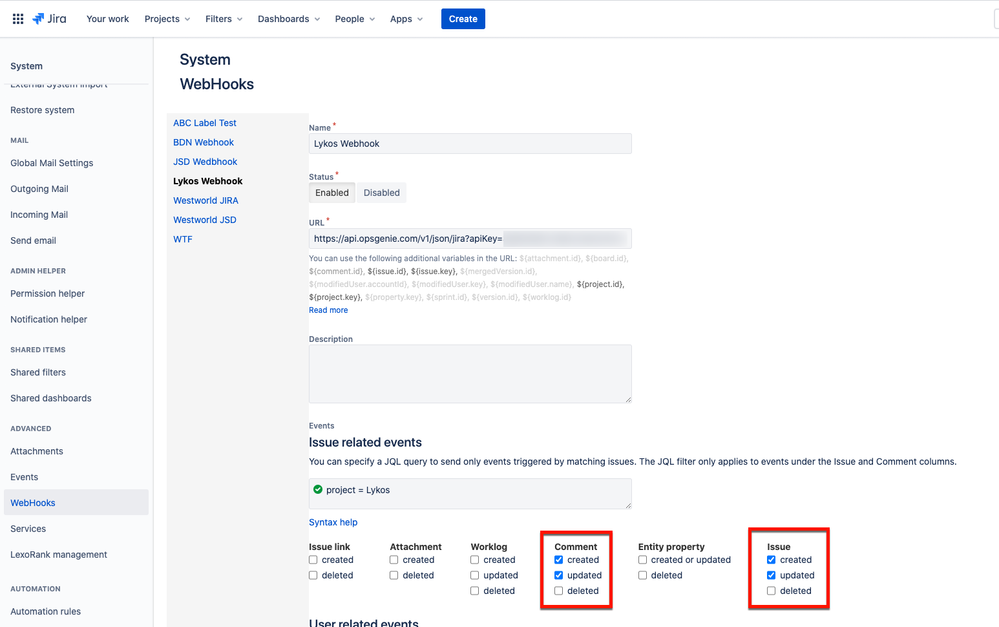Open Services in sidebar
Viewport: 999px width, 627px height.
[x=28, y=529]
